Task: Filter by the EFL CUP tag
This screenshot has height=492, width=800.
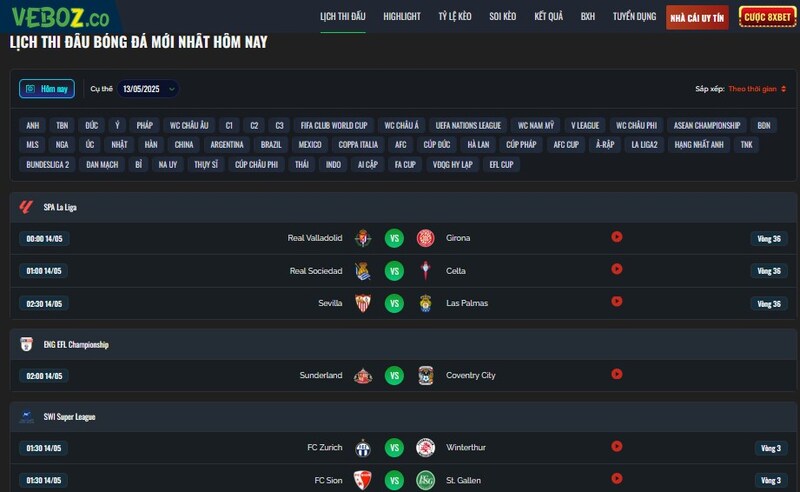Action: coord(501,165)
